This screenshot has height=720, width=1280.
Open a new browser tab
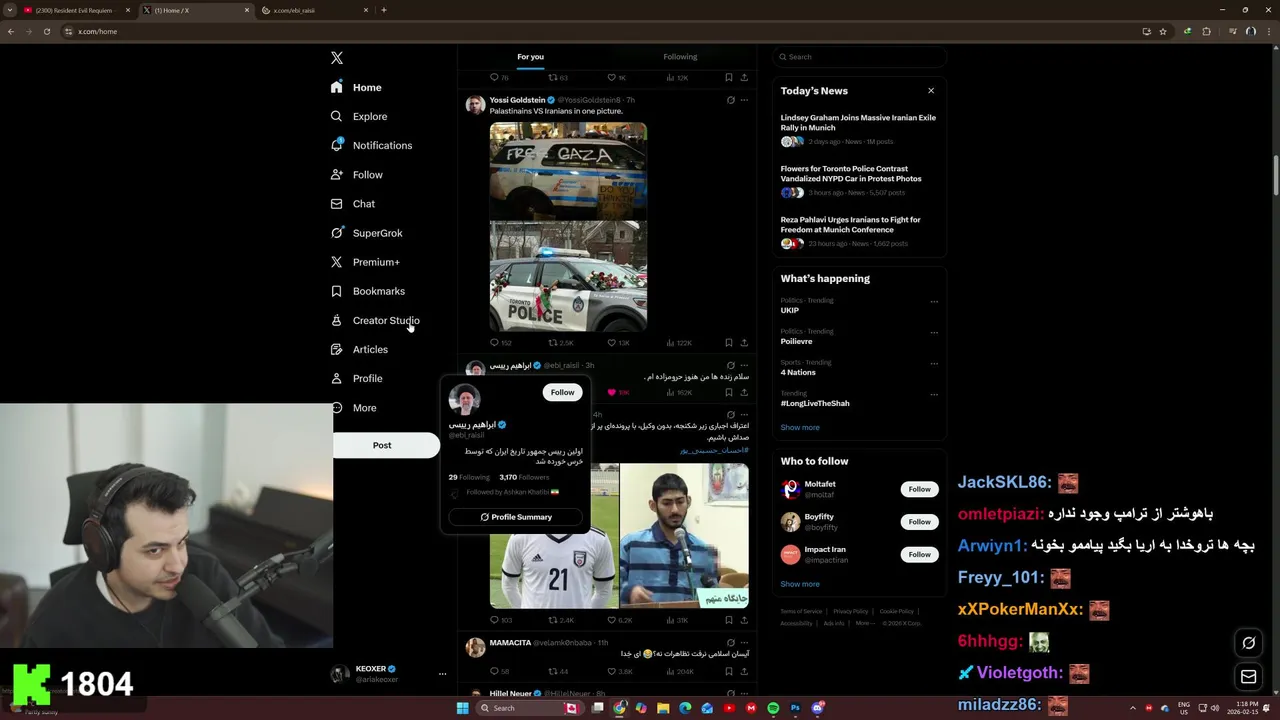384,10
